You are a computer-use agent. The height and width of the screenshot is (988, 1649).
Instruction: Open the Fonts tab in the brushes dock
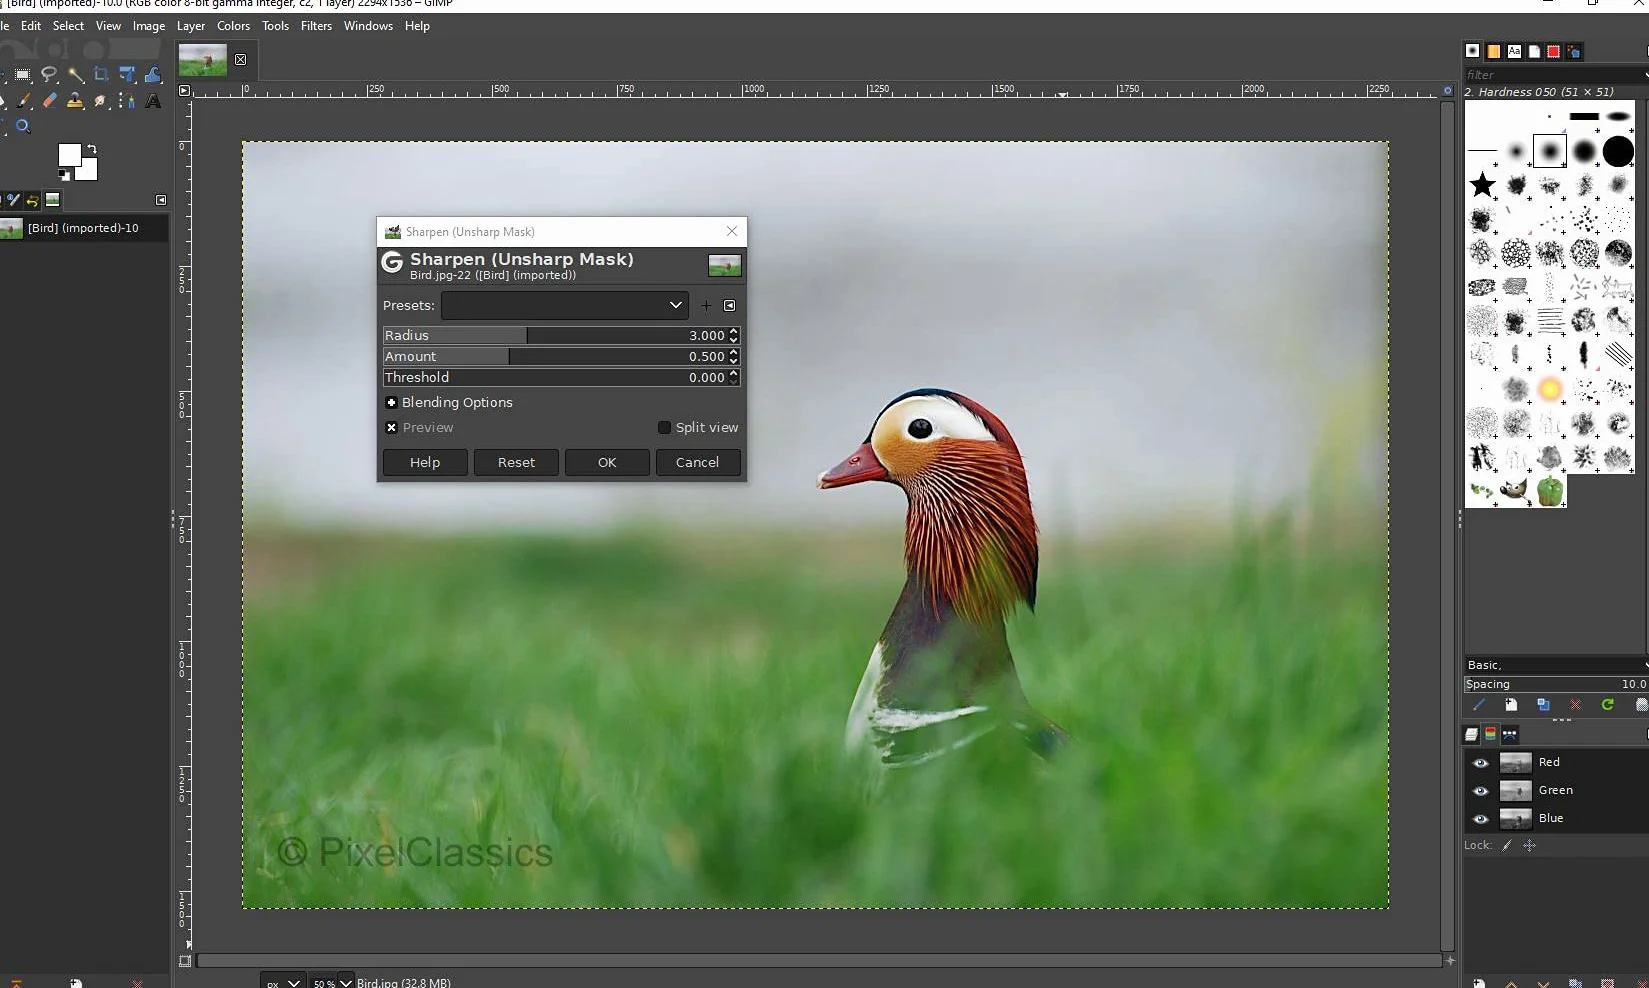coord(1514,51)
